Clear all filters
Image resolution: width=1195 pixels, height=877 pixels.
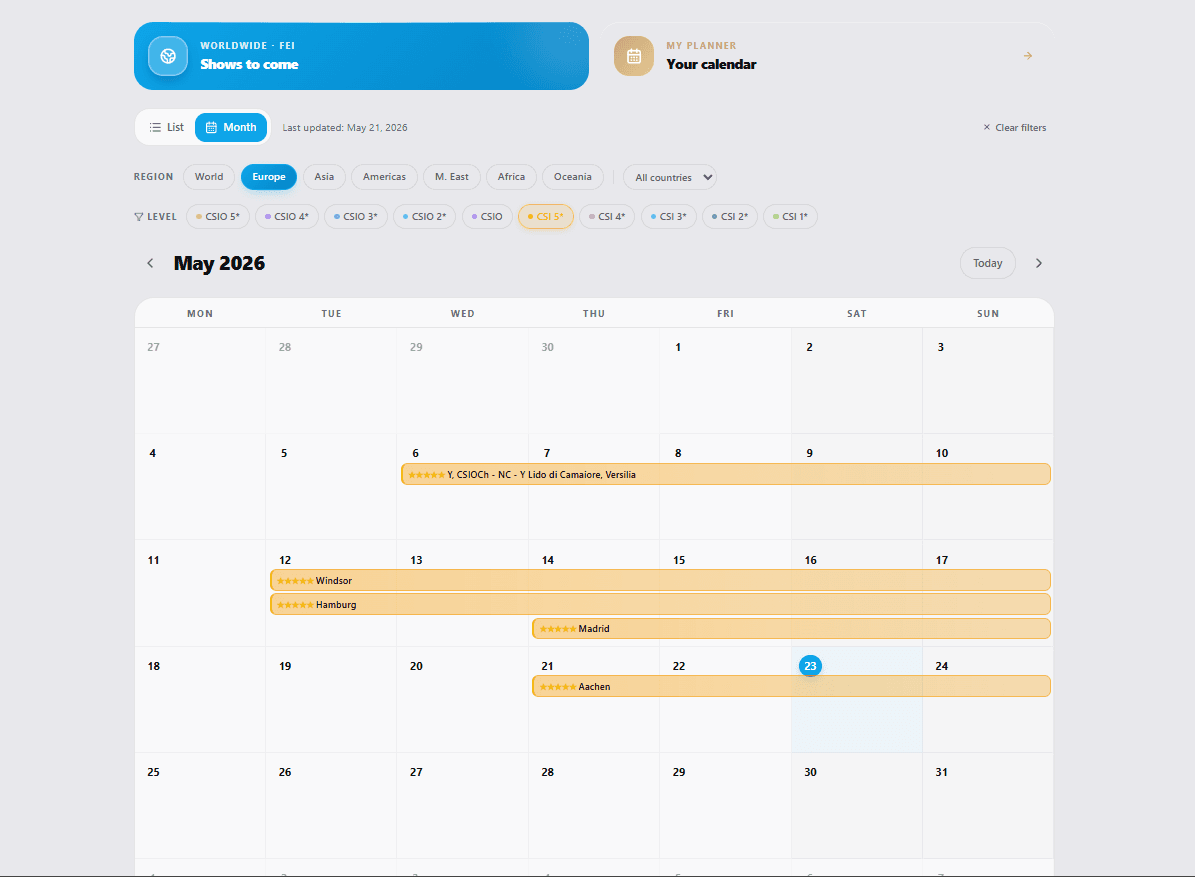(x=1014, y=127)
